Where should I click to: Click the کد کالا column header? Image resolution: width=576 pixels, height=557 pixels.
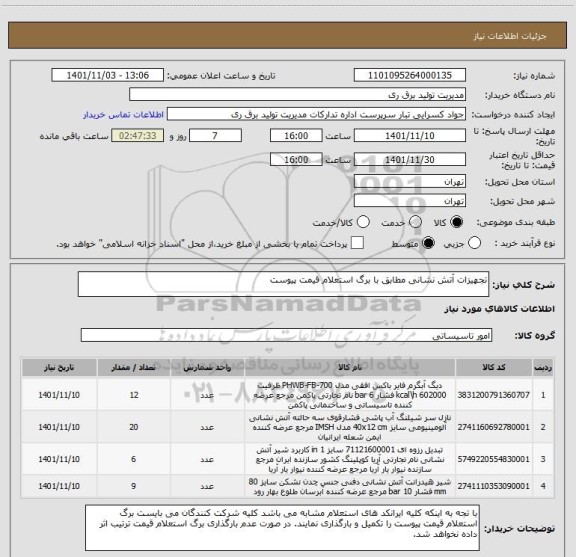click(493, 367)
